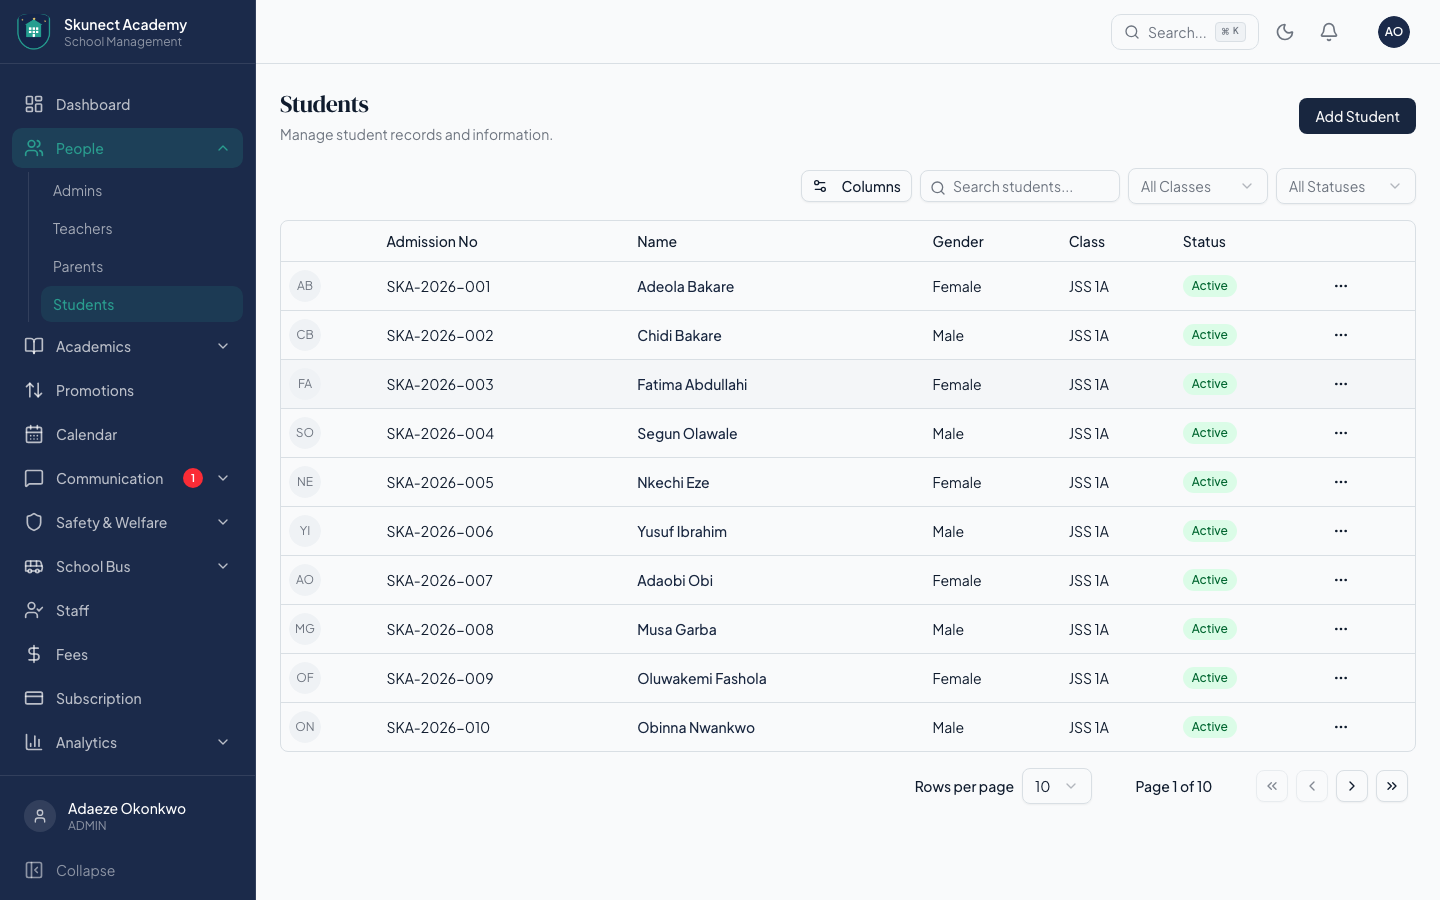Go to Dashboard in sidebar
Screen dimensions: 1440x900
pyautogui.click(x=127, y=104)
